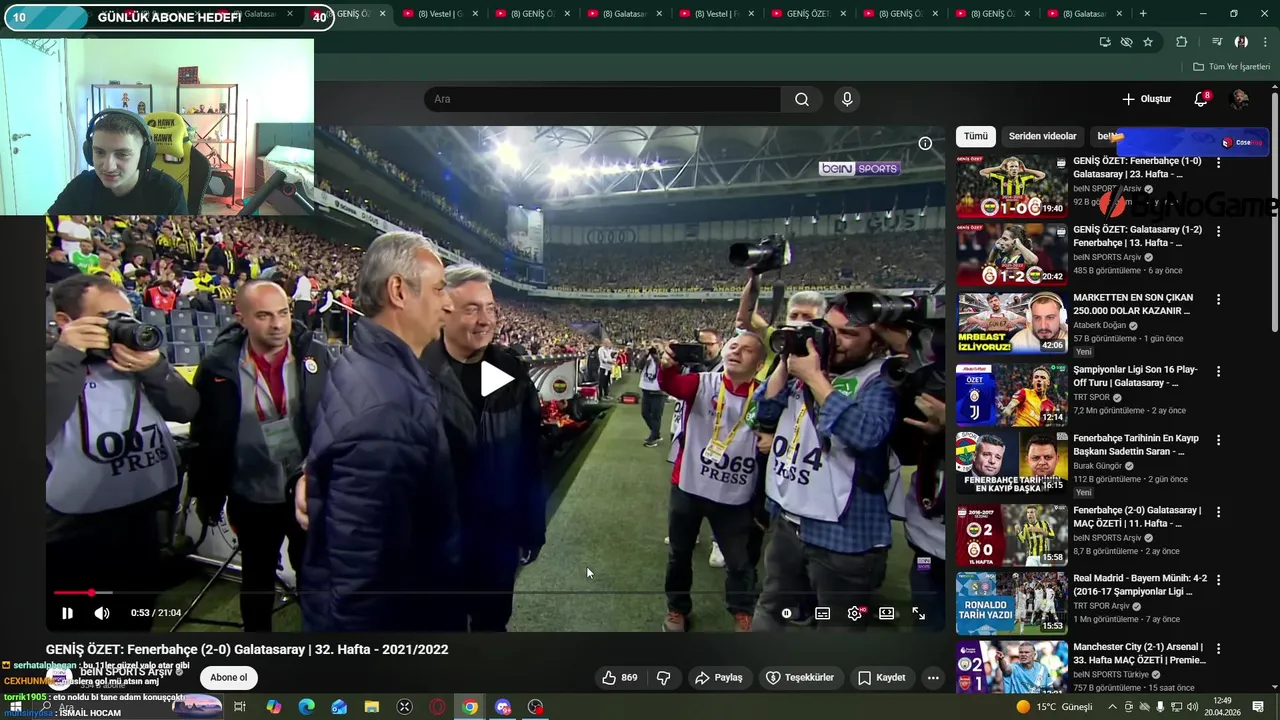Image resolution: width=1280 pixels, height=720 pixels.
Task: Open Tüm Yer İşaretleri bookmarks folder
Action: click(x=1232, y=67)
